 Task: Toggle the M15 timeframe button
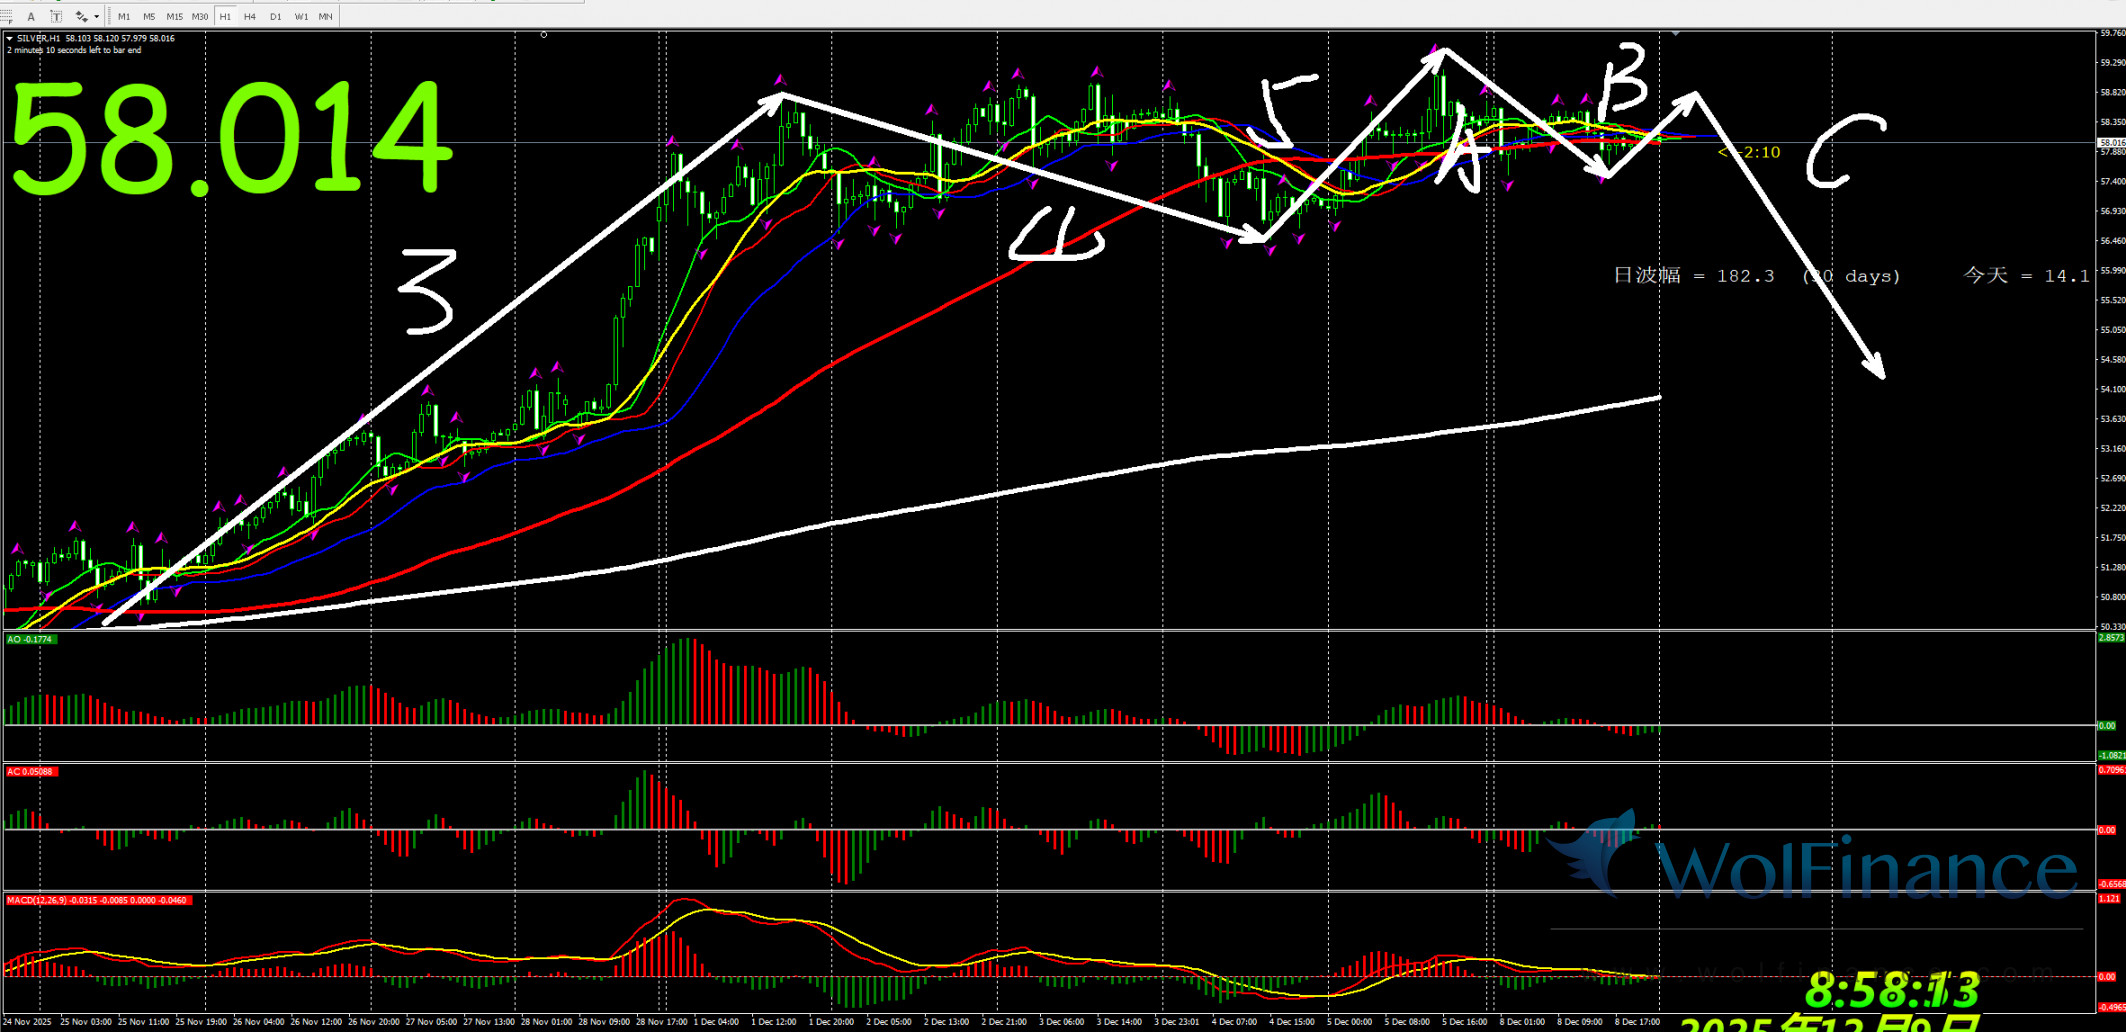pos(174,16)
